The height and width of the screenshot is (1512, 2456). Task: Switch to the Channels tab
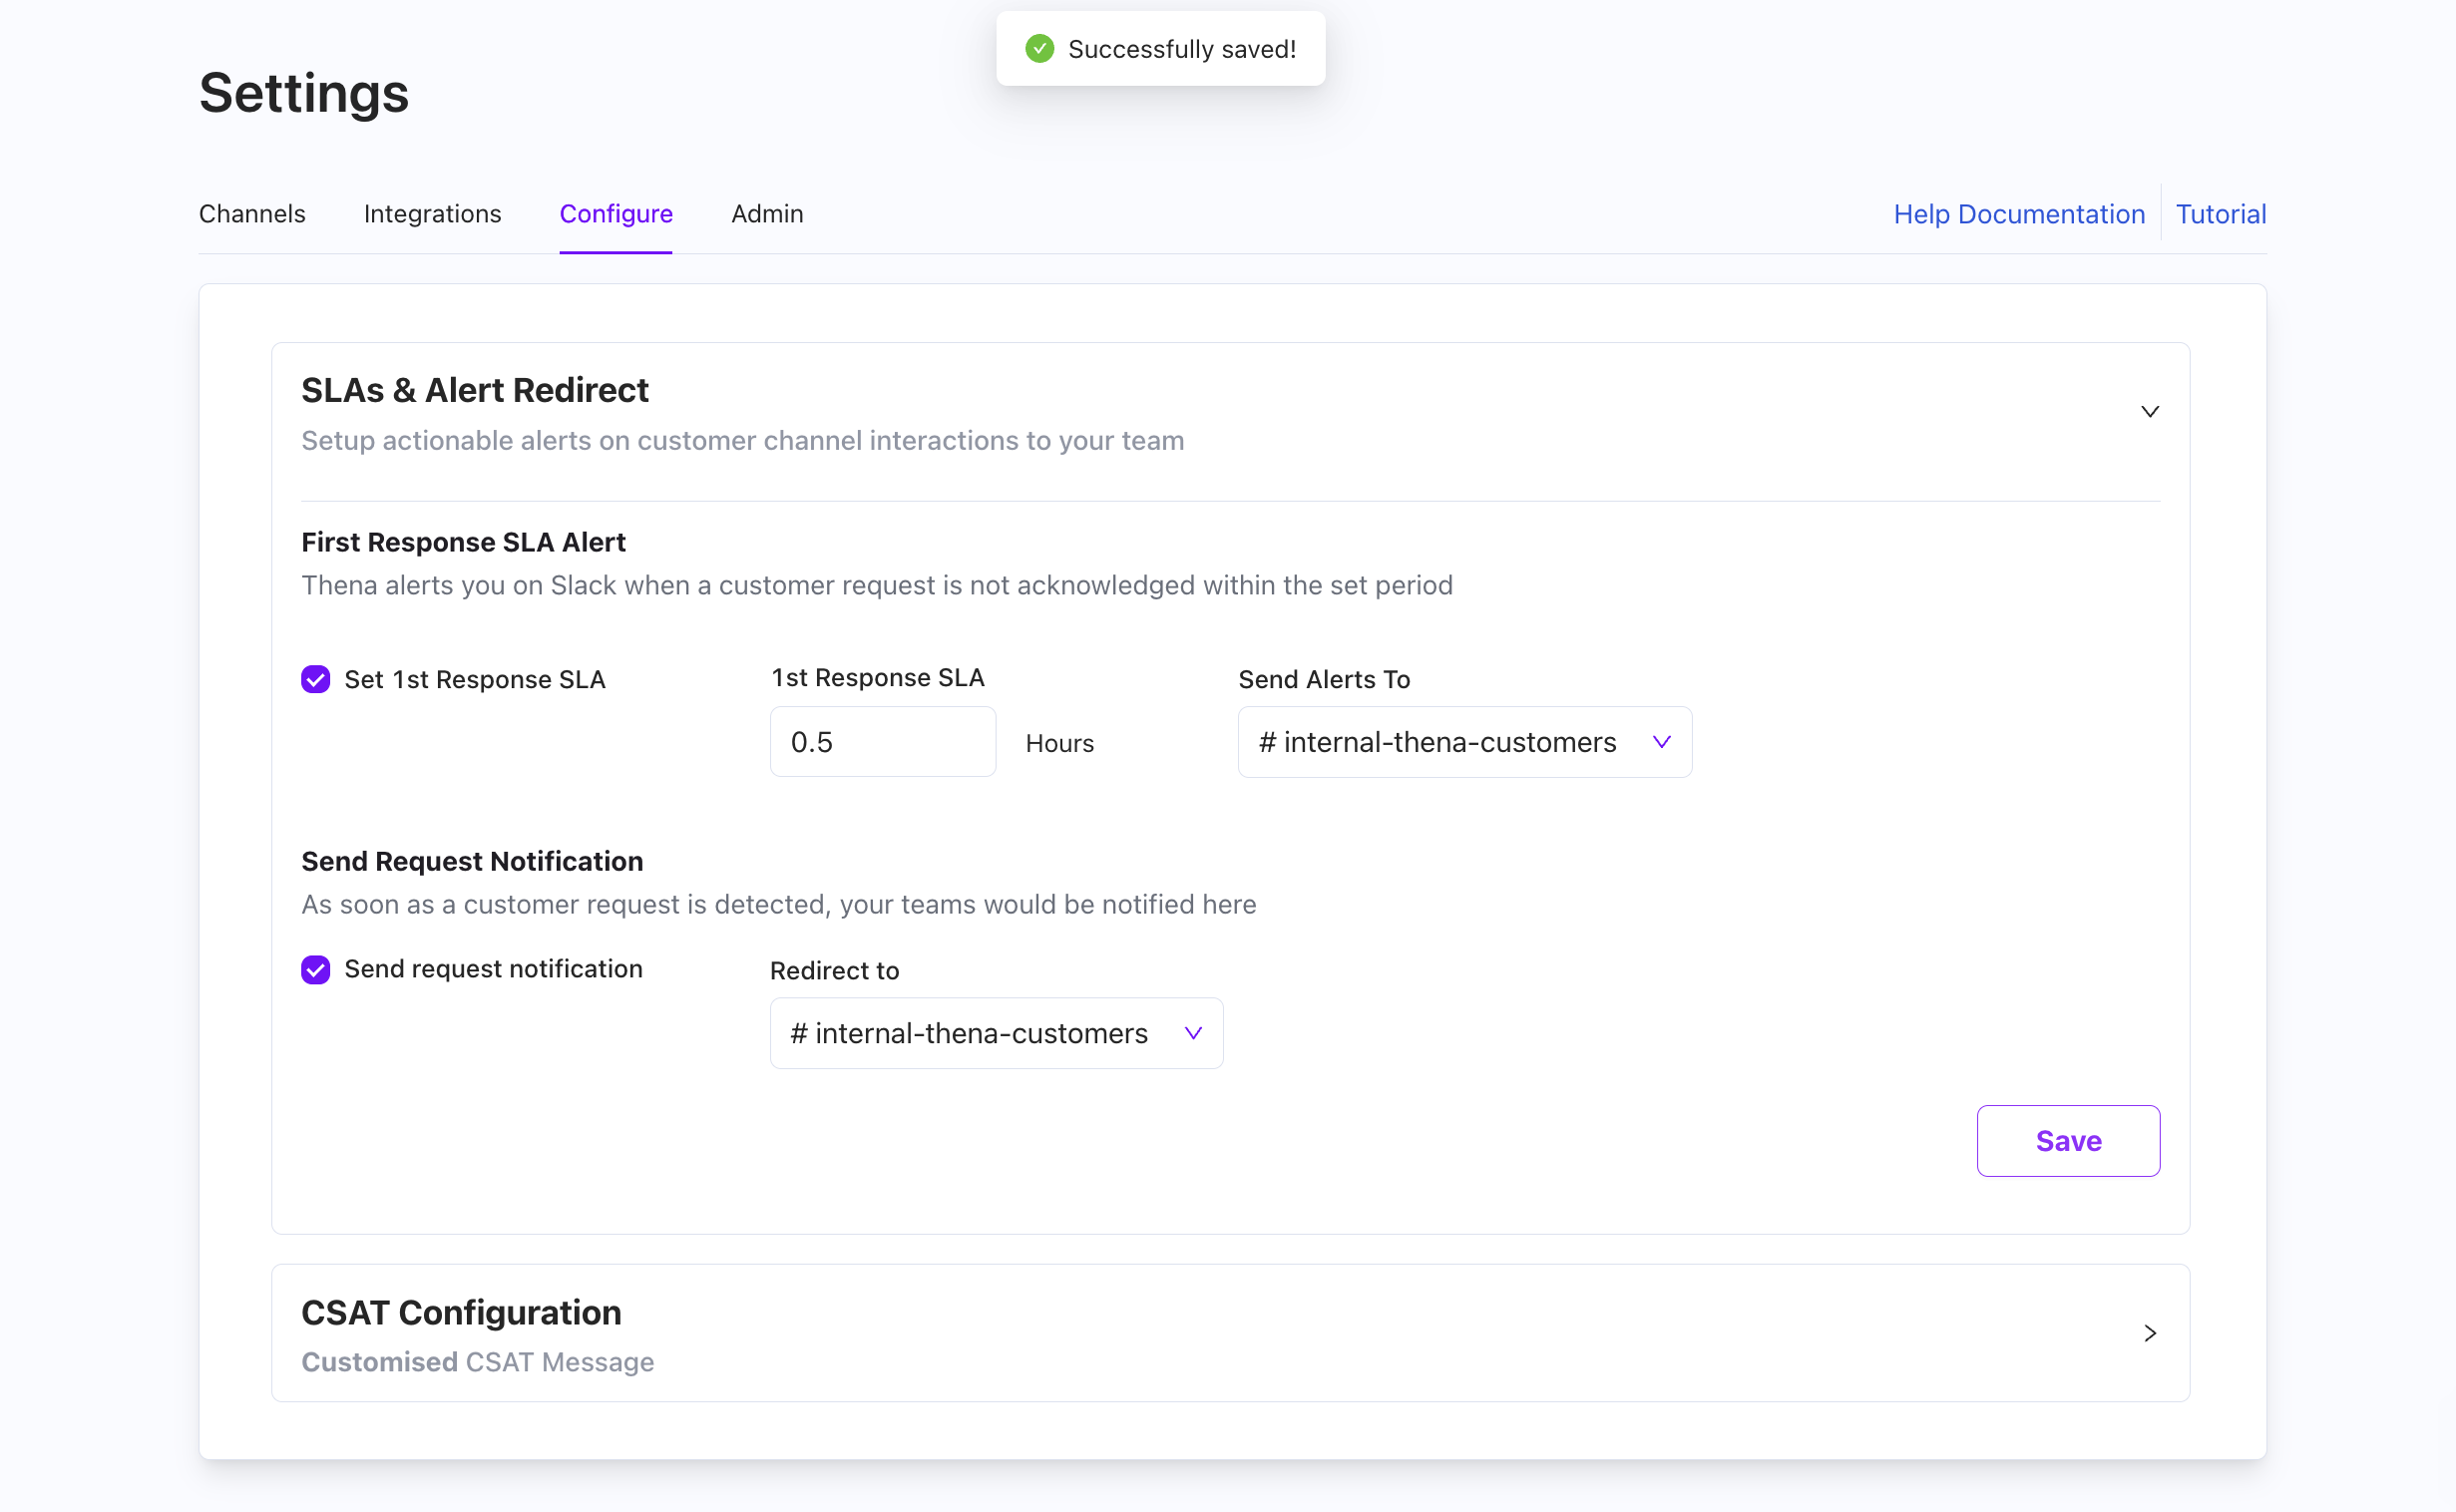click(x=252, y=214)
